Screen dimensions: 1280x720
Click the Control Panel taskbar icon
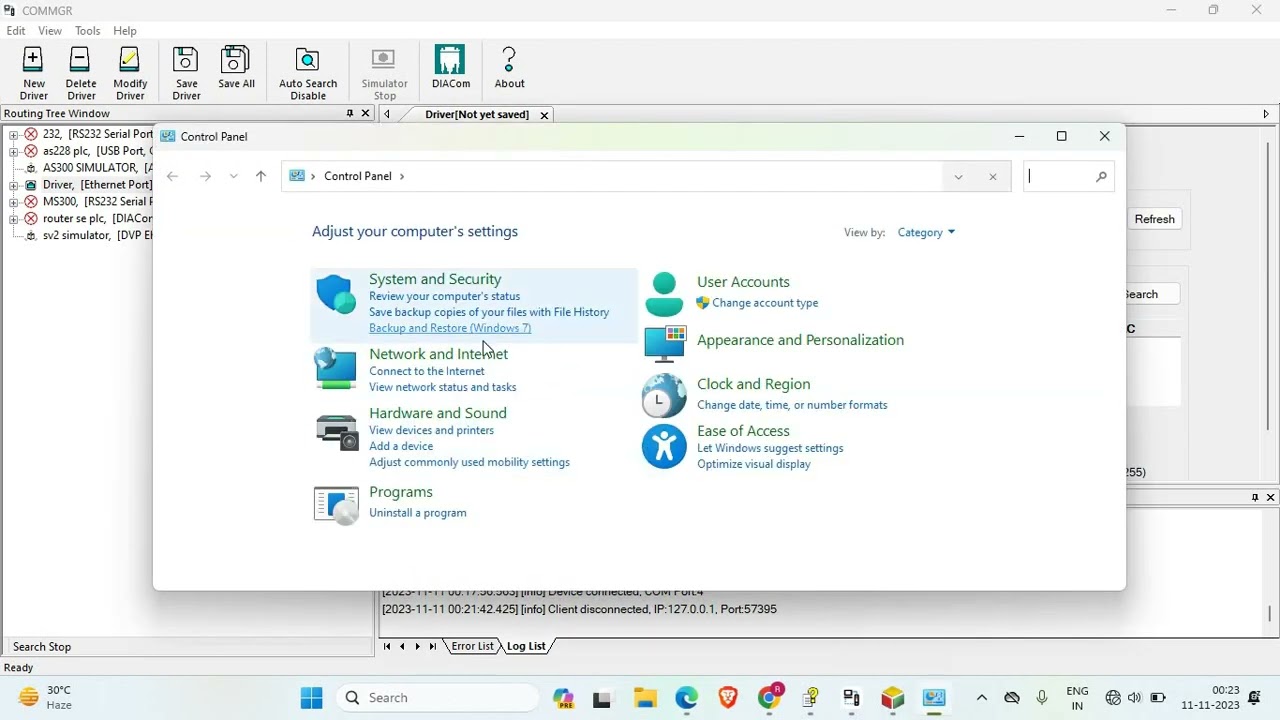934,698
